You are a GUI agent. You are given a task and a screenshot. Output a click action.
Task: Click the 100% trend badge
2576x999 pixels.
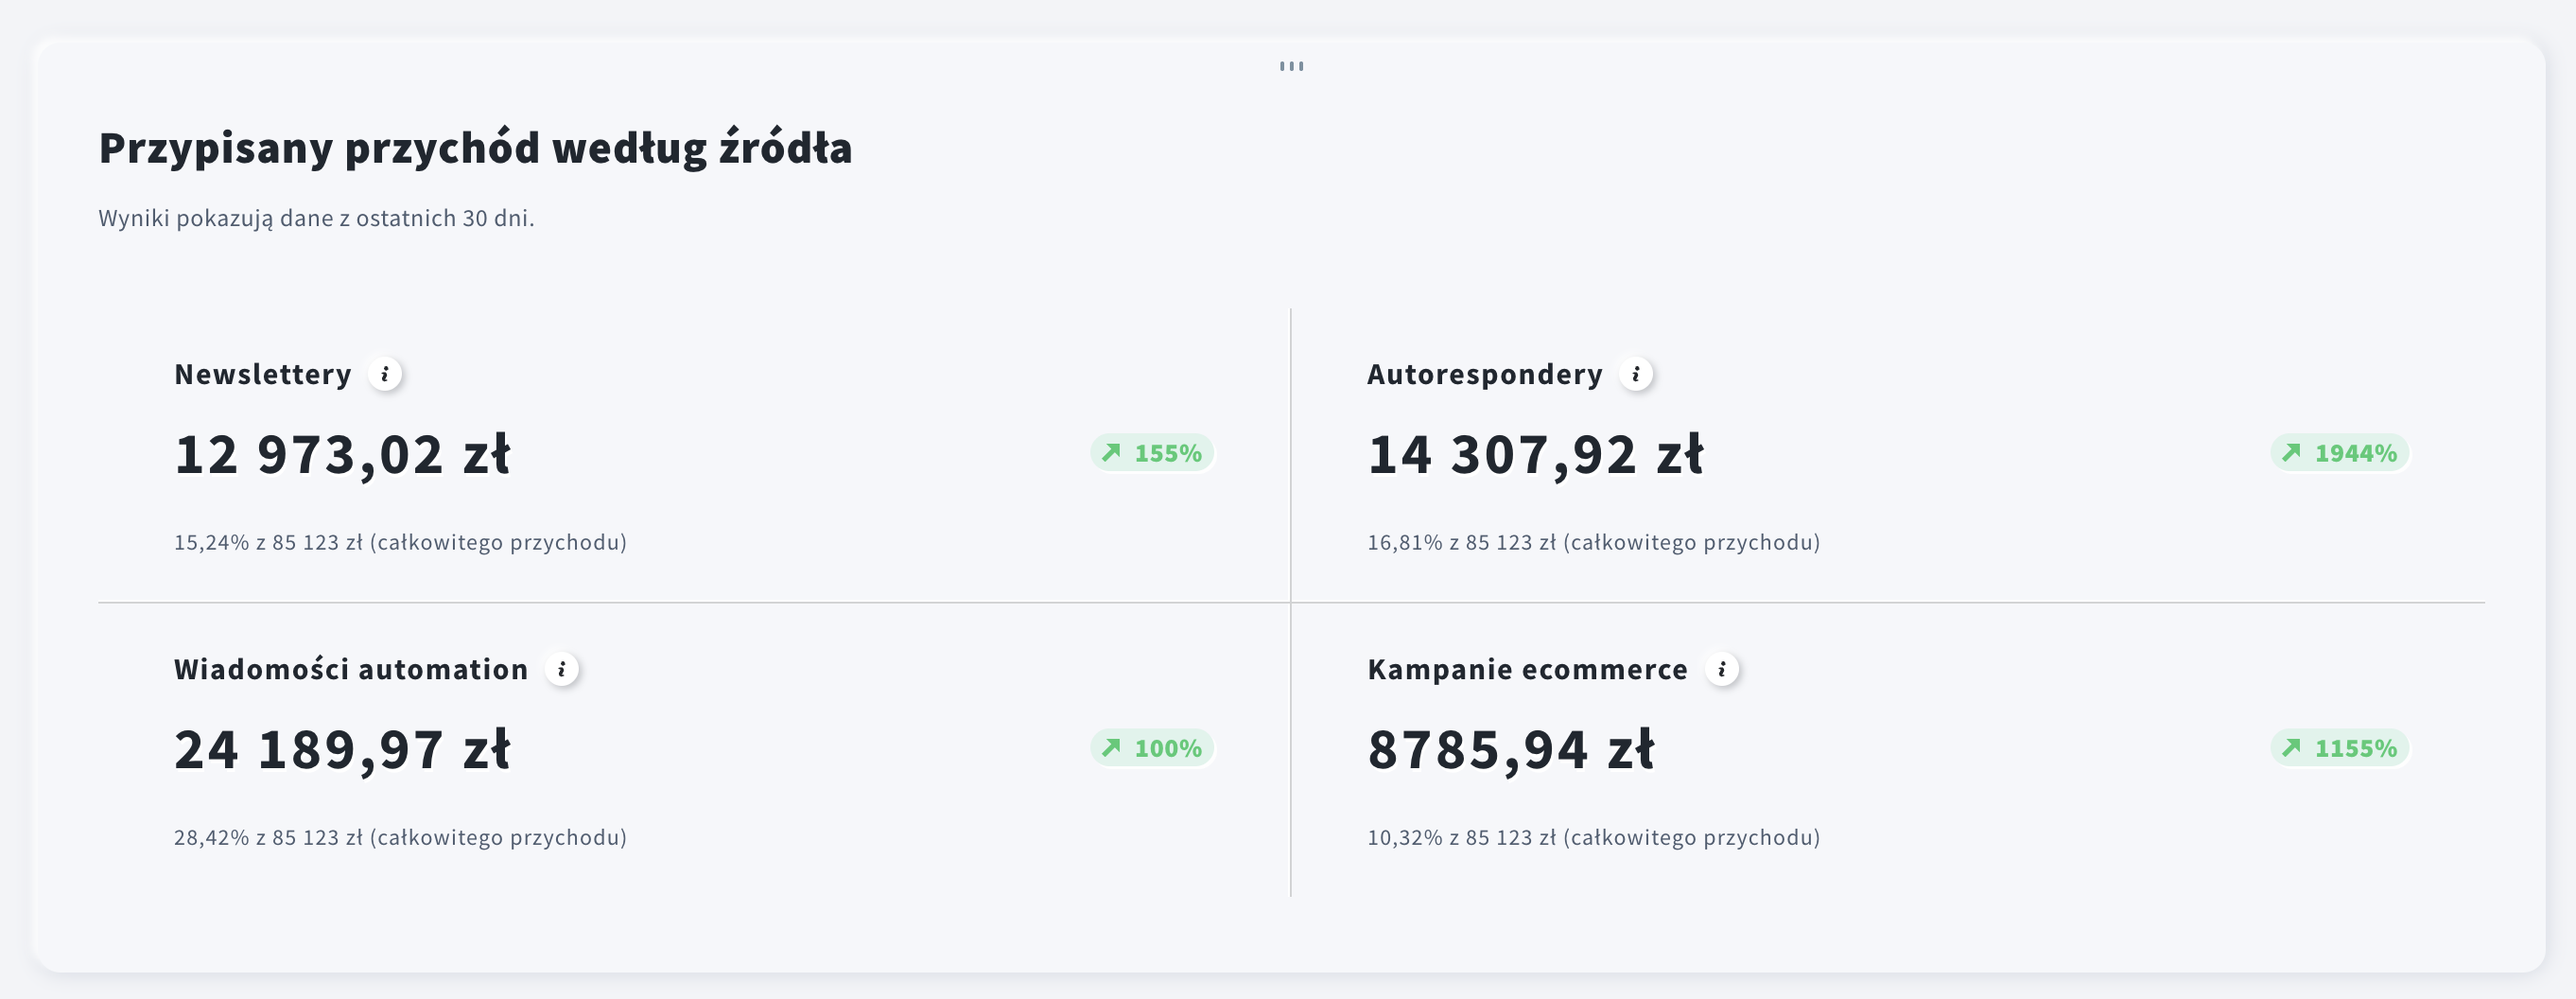(1152, 748)
